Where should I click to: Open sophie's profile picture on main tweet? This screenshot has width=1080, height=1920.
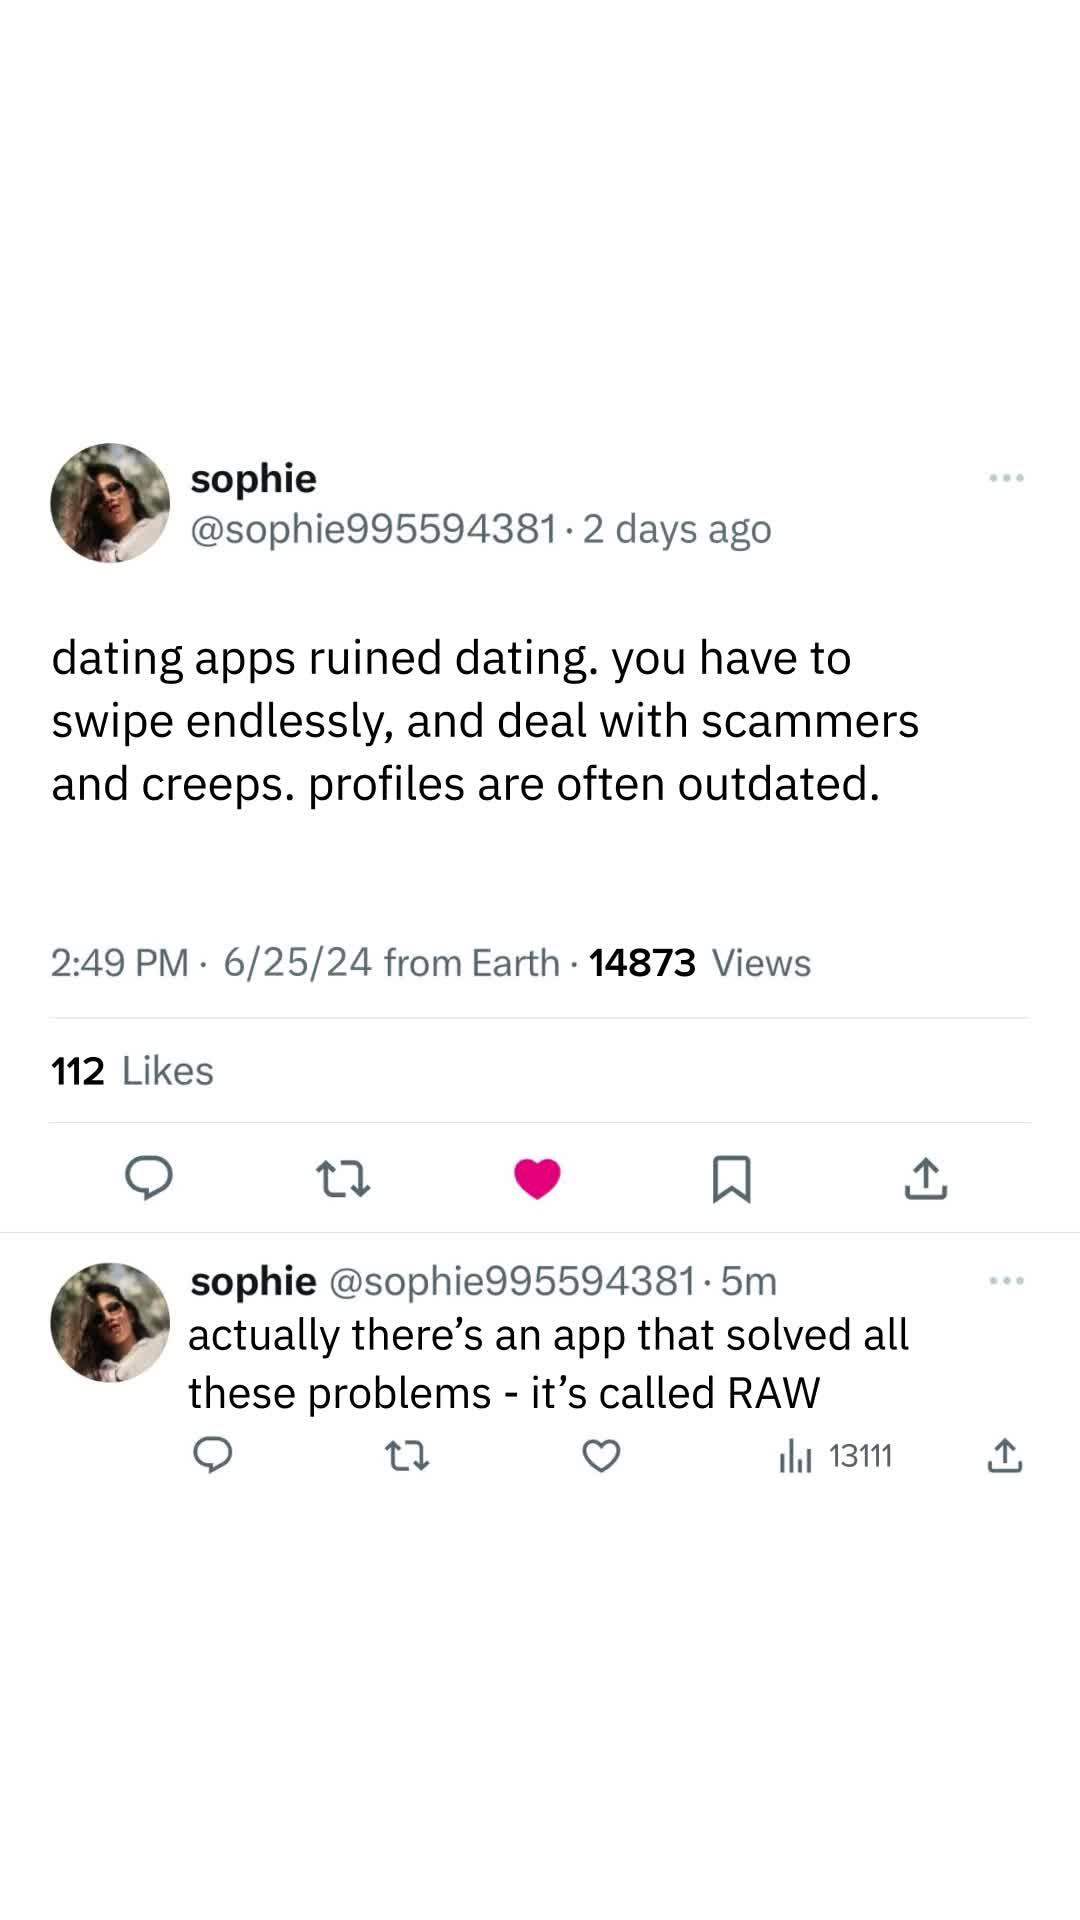coord(110,503)
